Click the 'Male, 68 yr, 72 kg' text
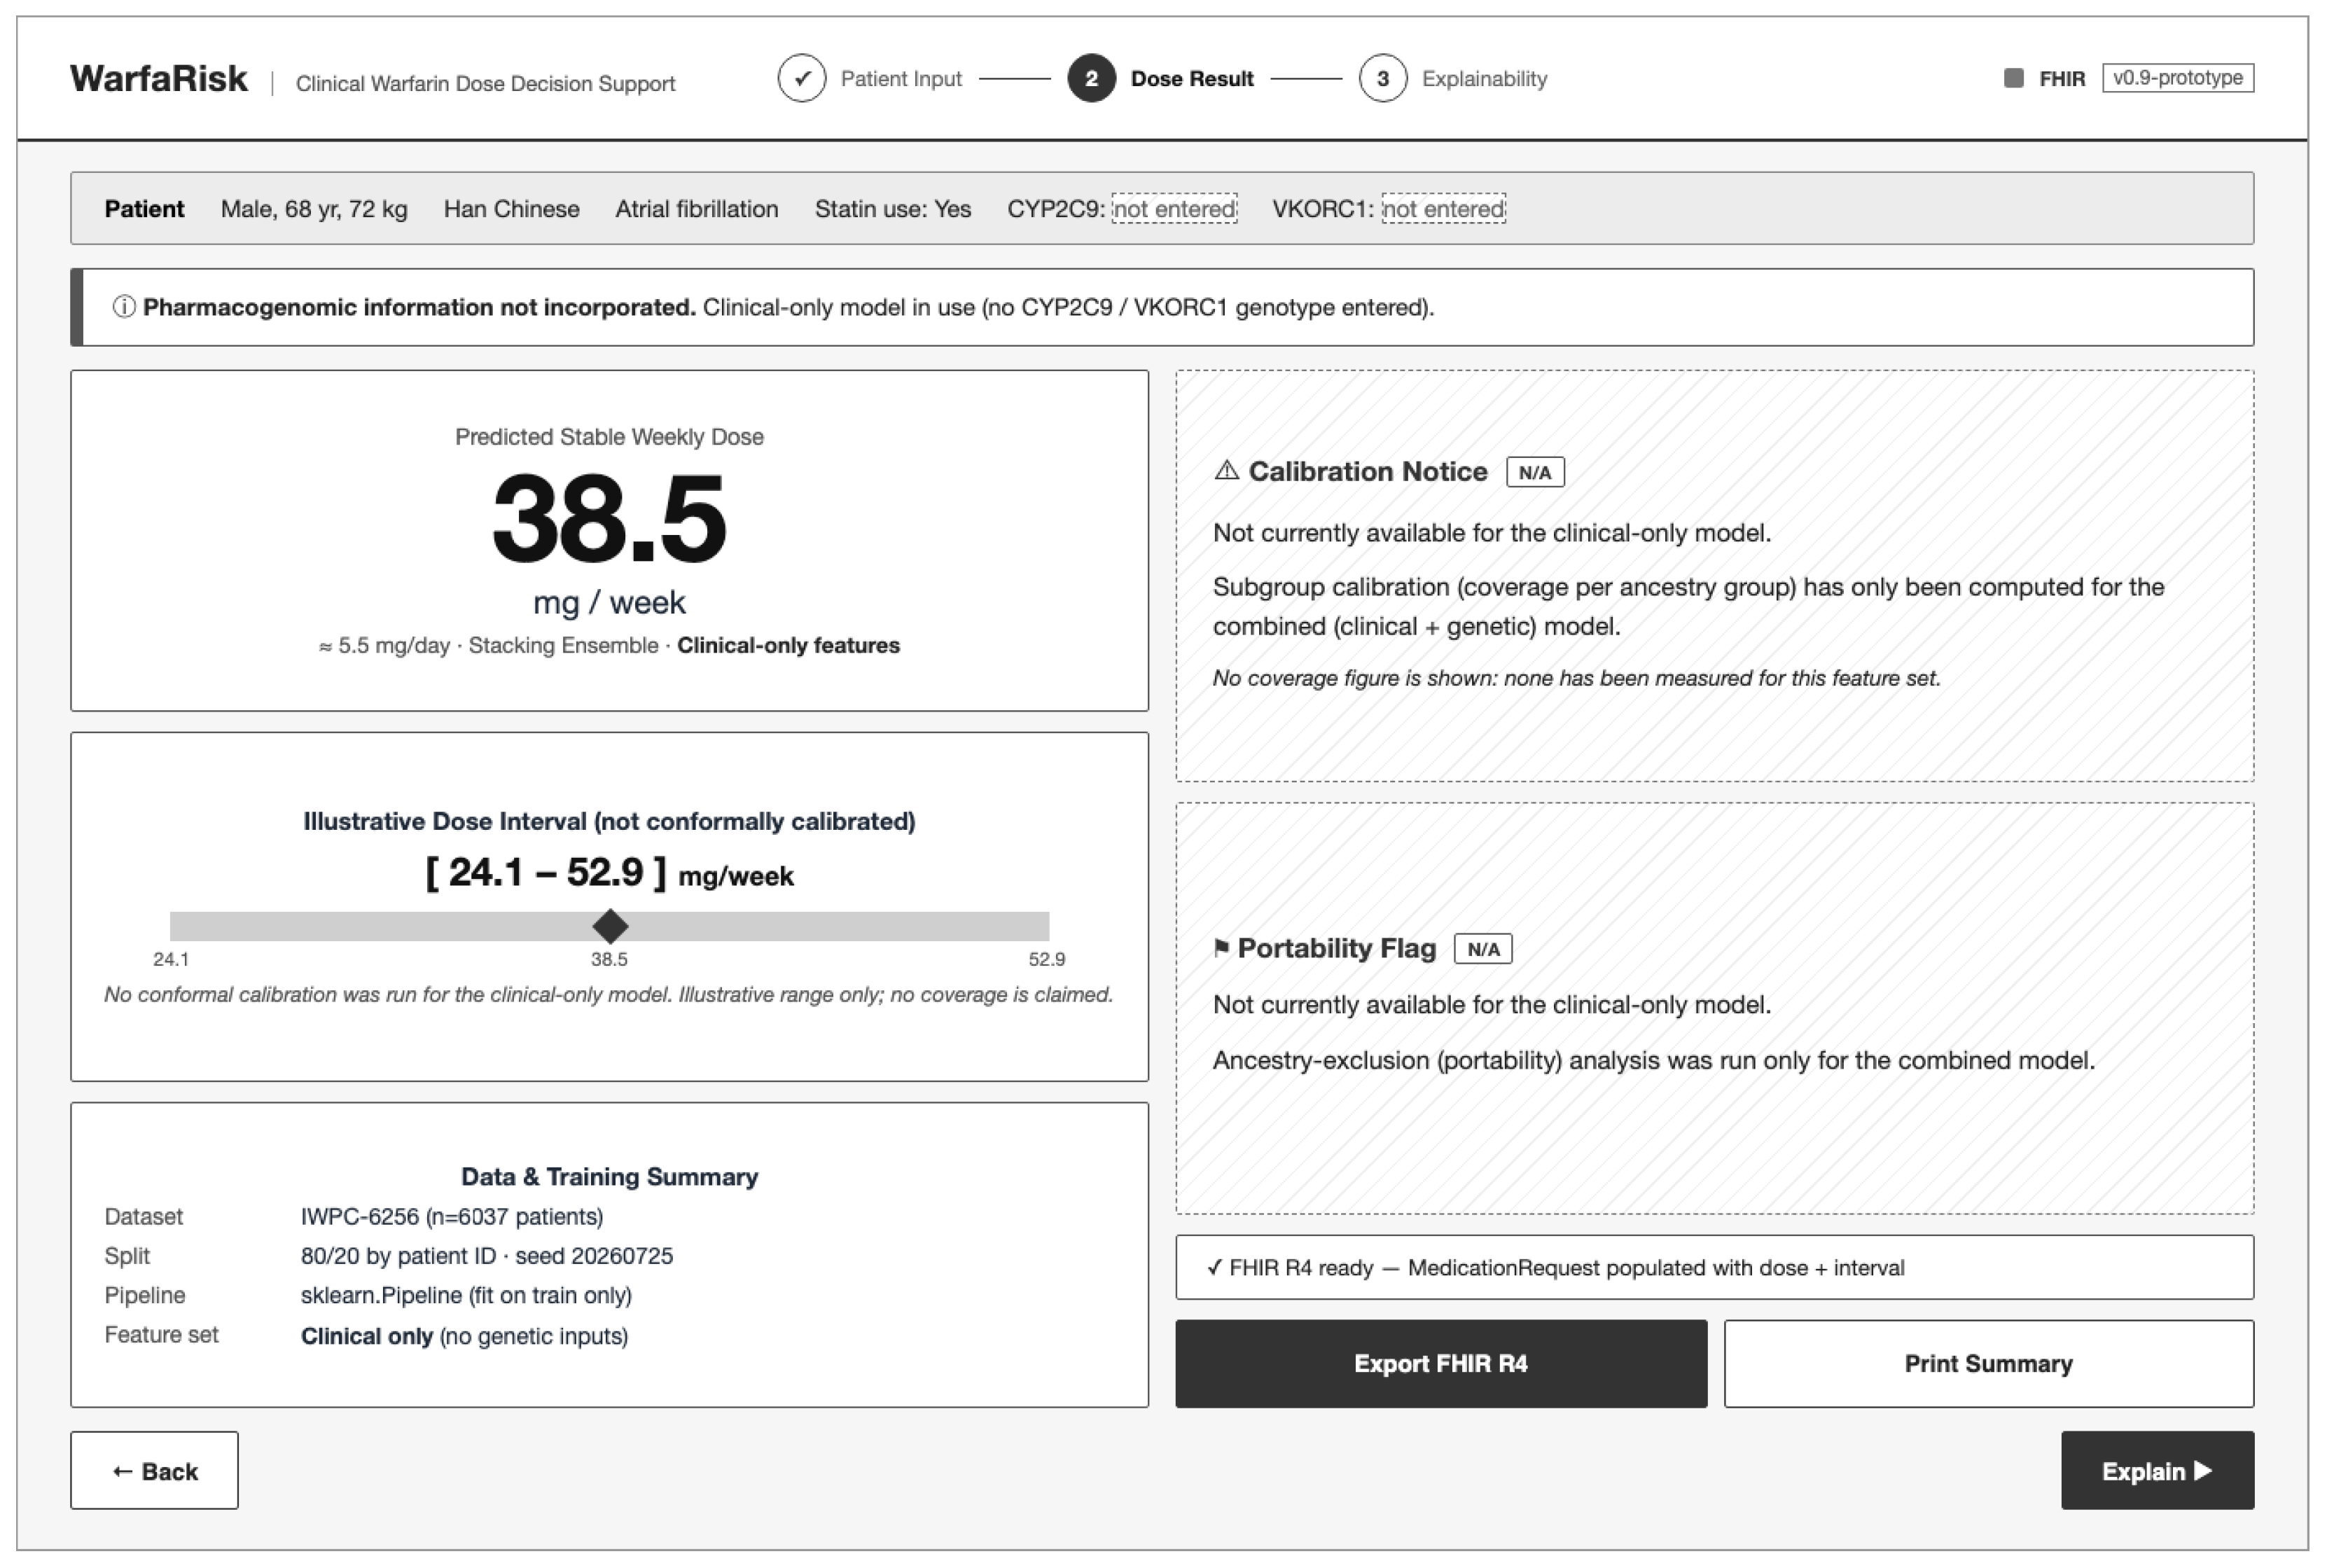This screenshot has width=2327, height=1568. click(314, 209)
